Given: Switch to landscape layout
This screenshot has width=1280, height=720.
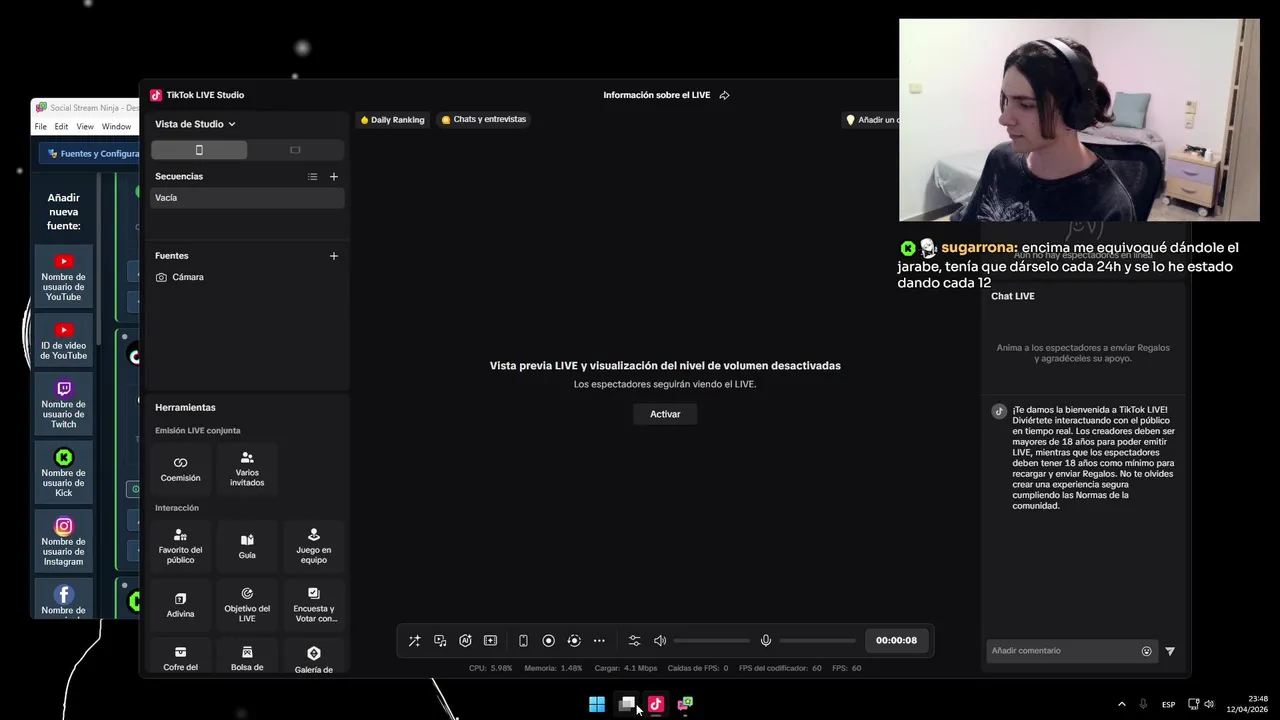Looking at the screenshot, I should [x=295, y=150].
